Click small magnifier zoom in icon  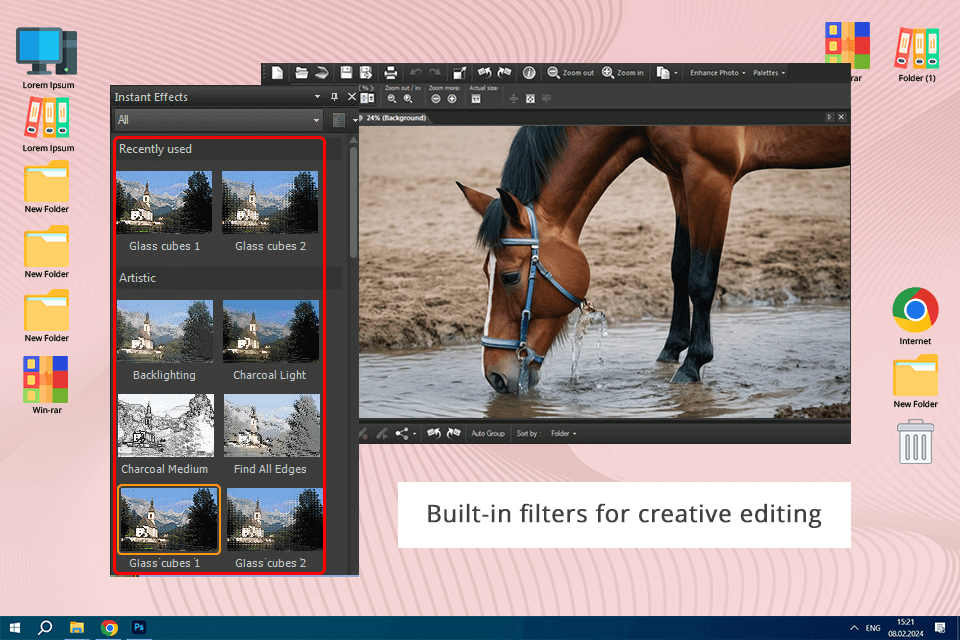tap(408, 99)
